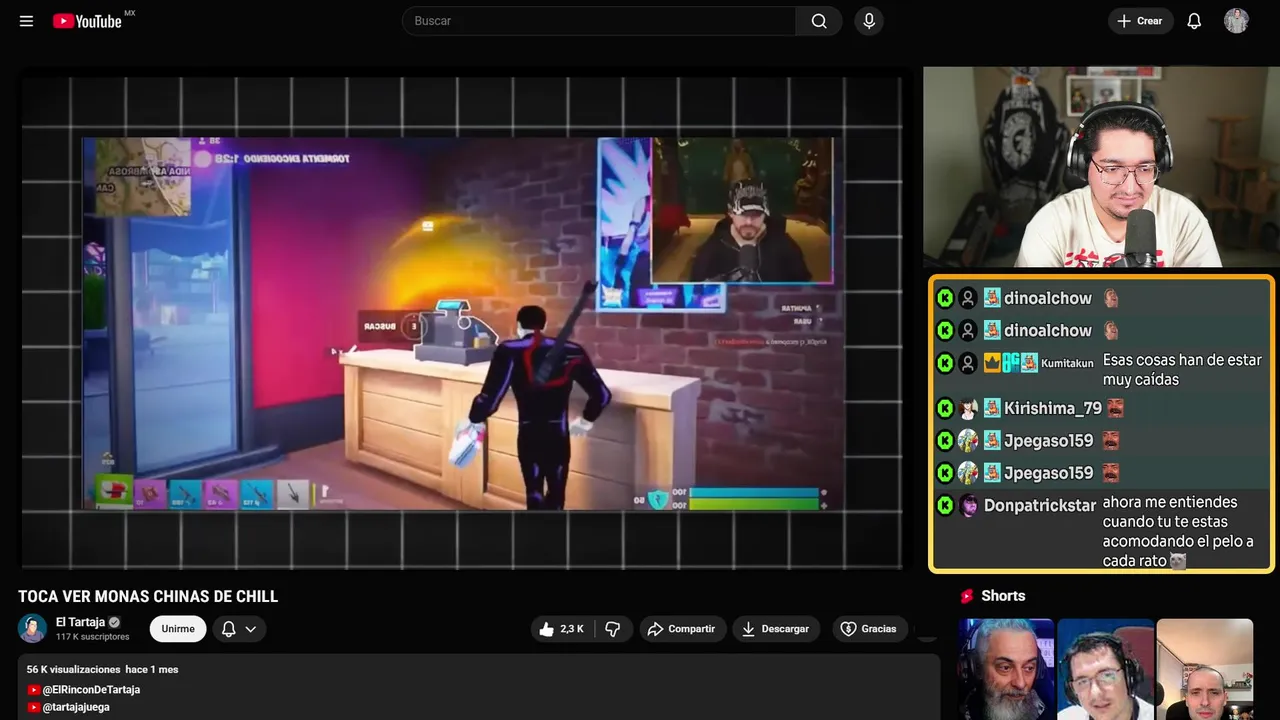Dislike the video with thumbs down

tap(613, 629)
